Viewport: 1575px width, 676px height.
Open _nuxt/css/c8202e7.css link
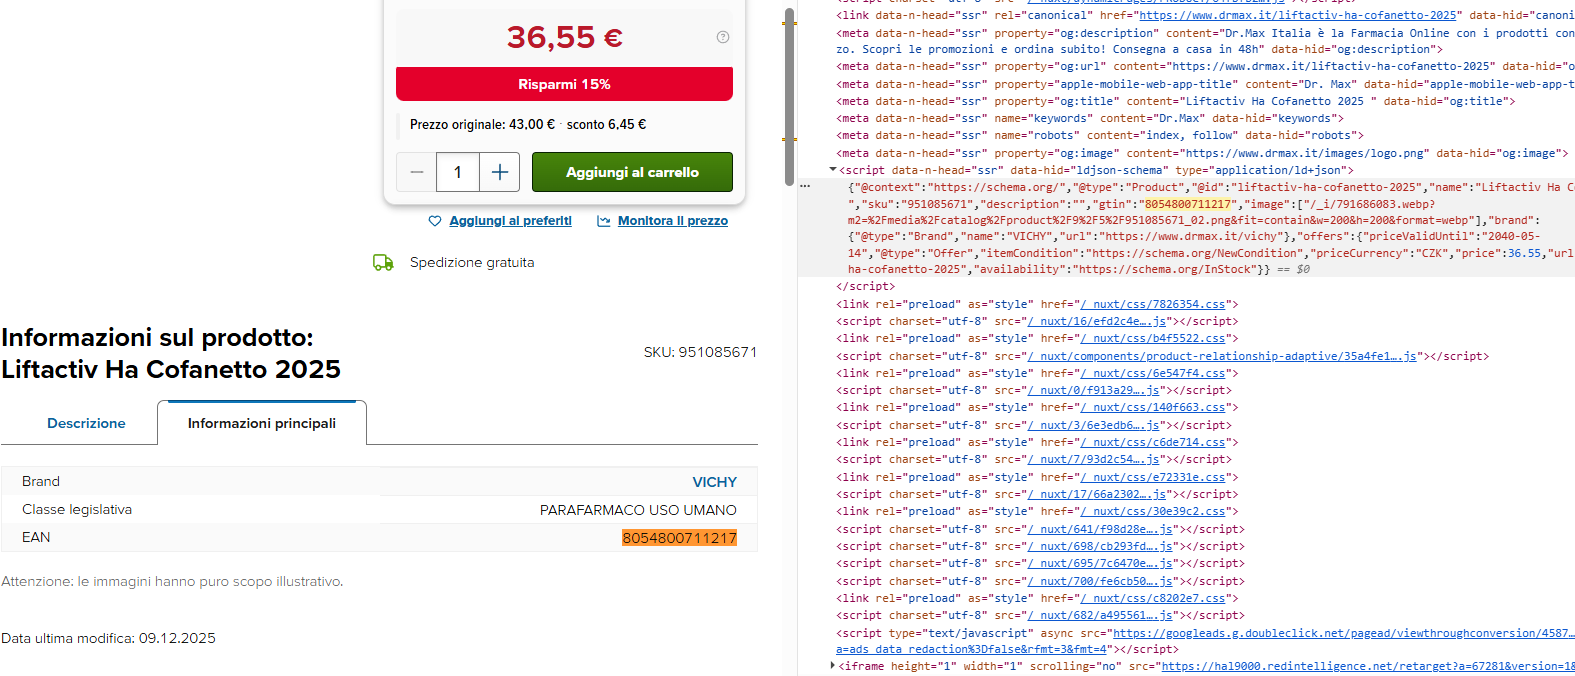(1153, 598)
